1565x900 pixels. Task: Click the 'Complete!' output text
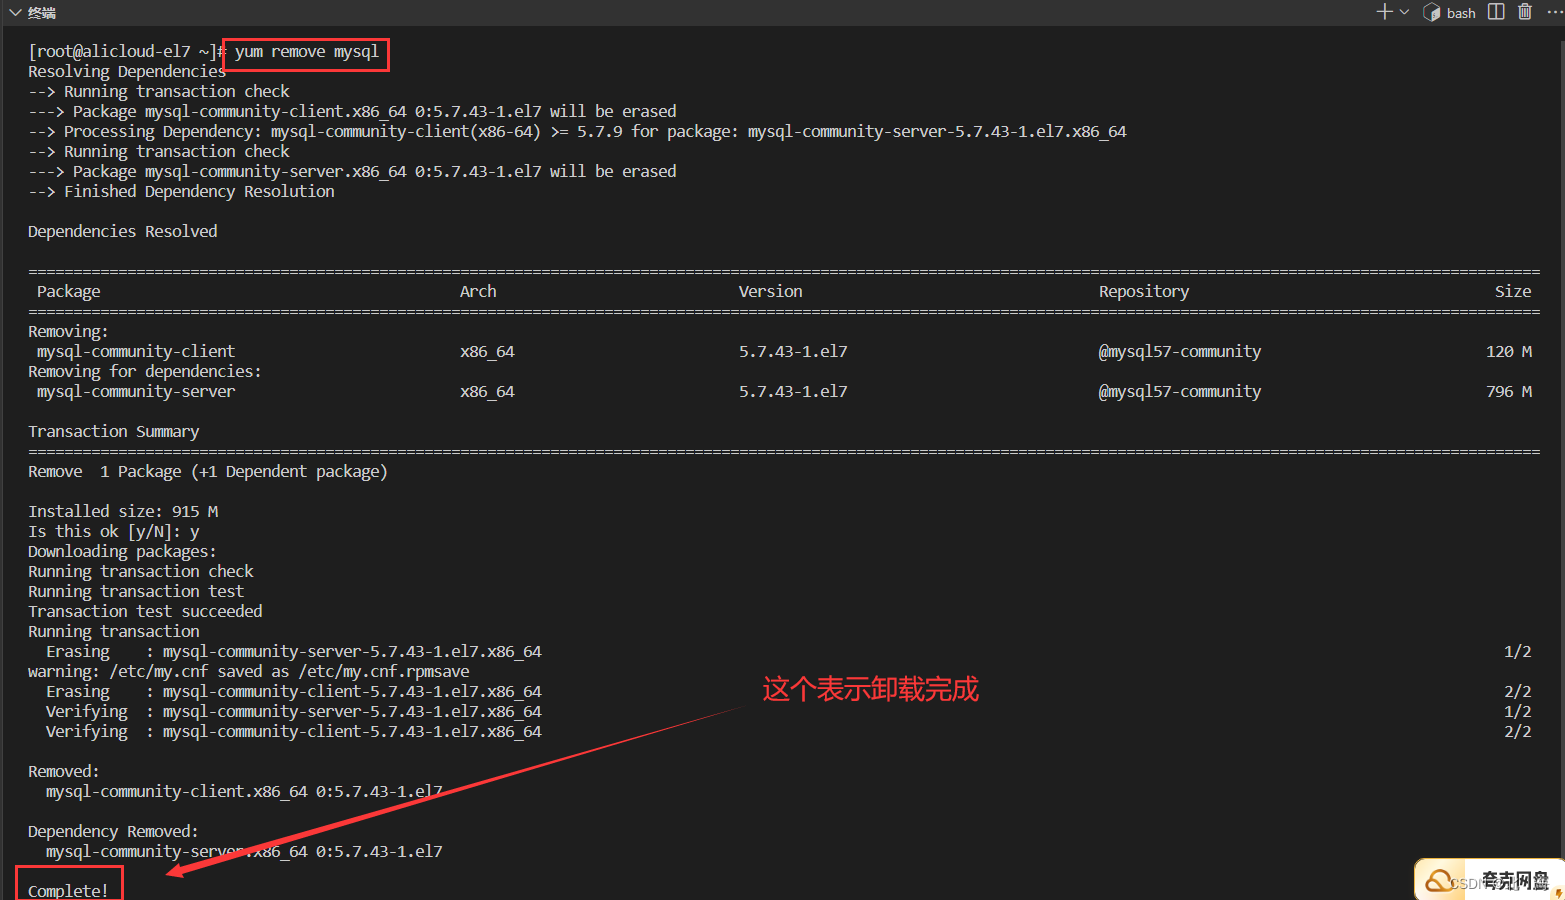(x=68, y=890)
